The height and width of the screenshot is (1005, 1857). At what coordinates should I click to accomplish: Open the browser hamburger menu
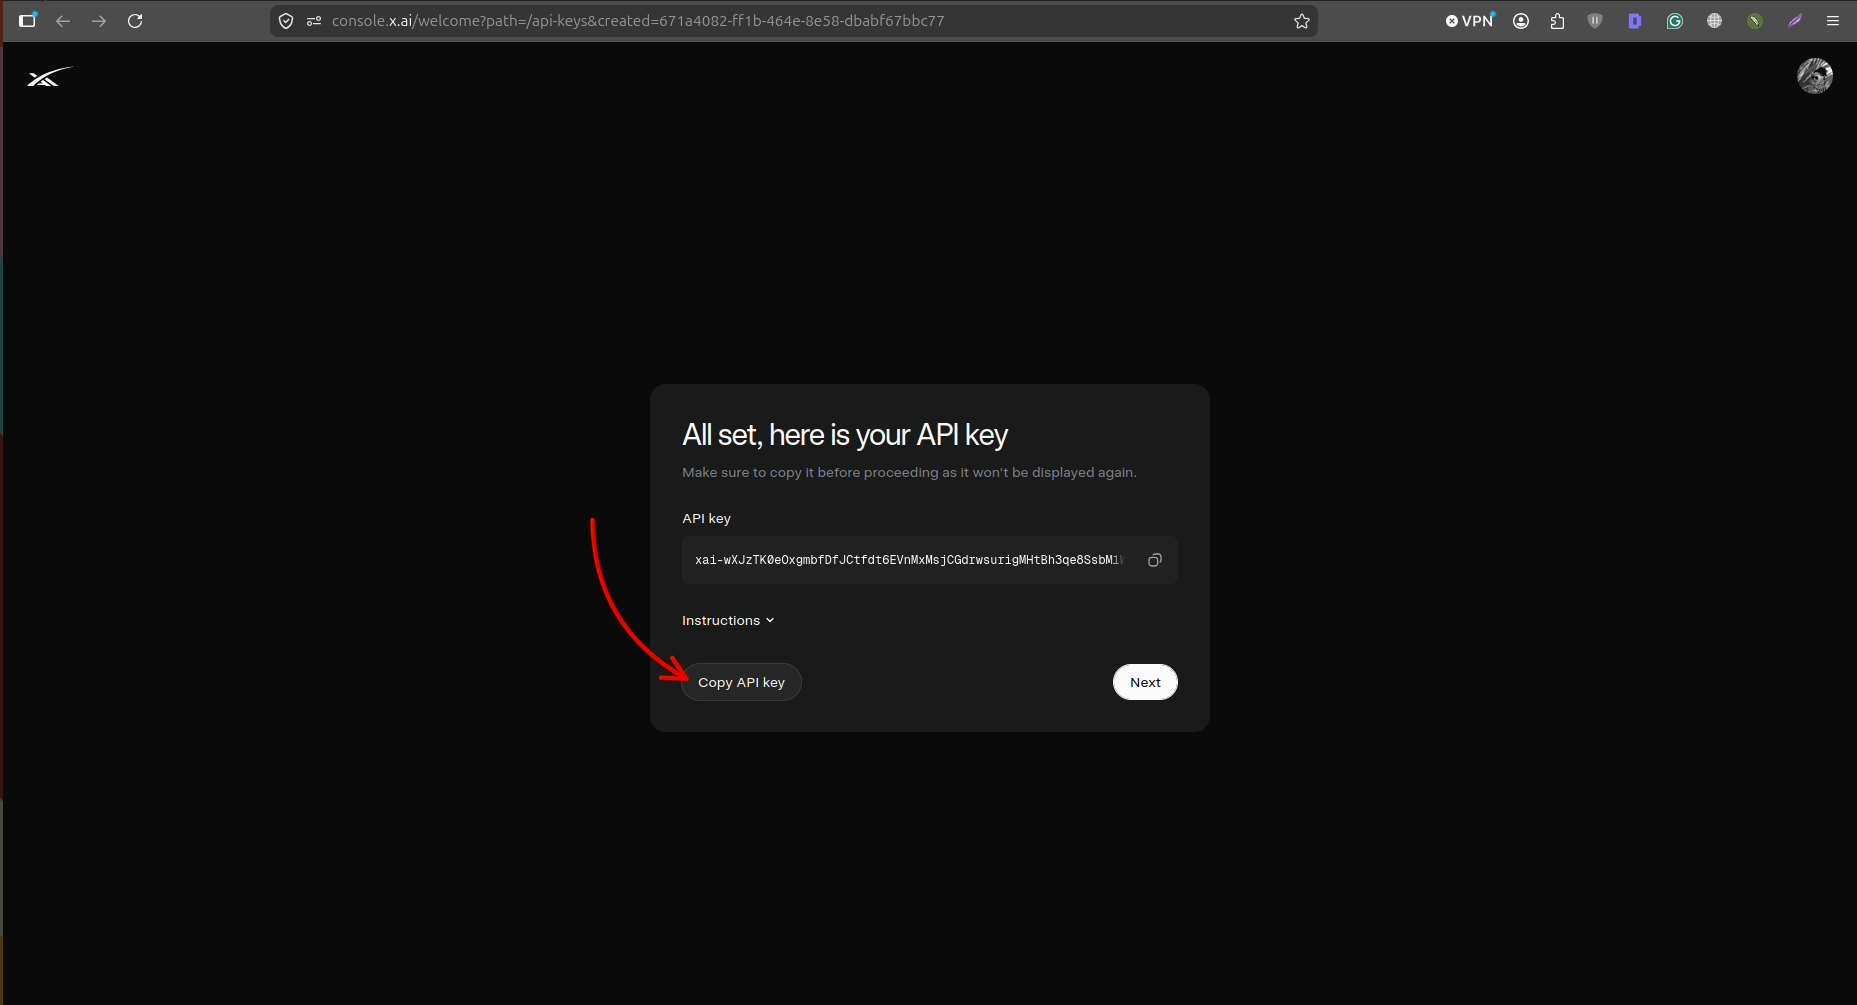(1832, 21)
